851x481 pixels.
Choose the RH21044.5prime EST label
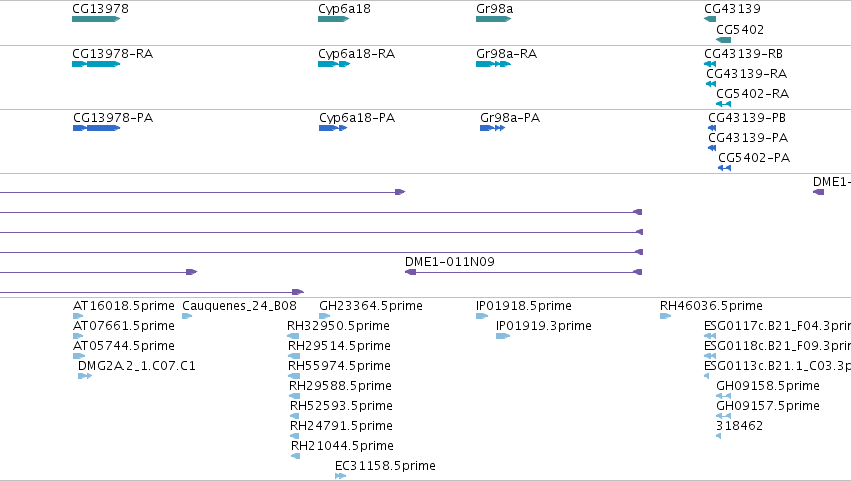342,446
